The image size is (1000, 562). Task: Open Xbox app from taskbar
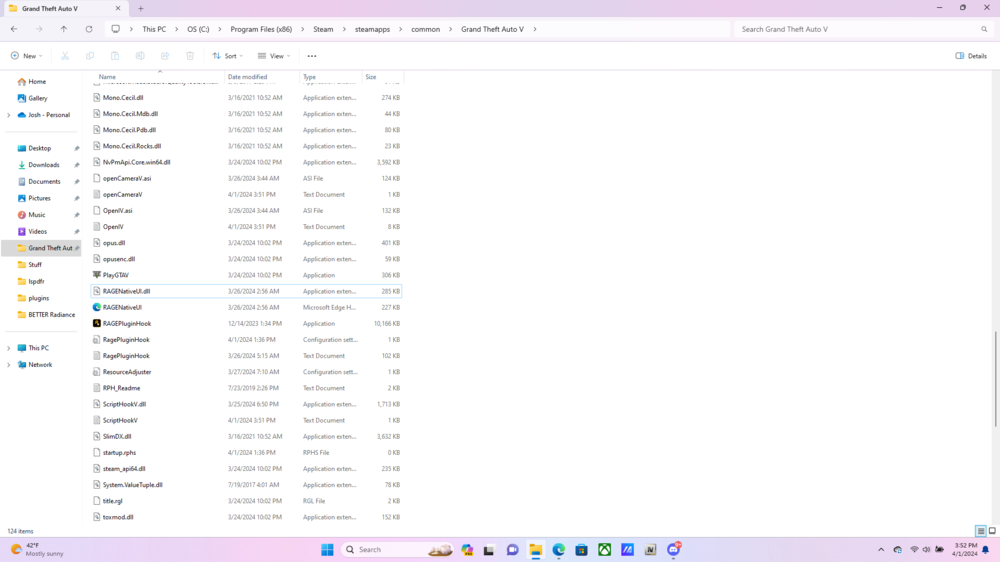(x=605, y=550)
